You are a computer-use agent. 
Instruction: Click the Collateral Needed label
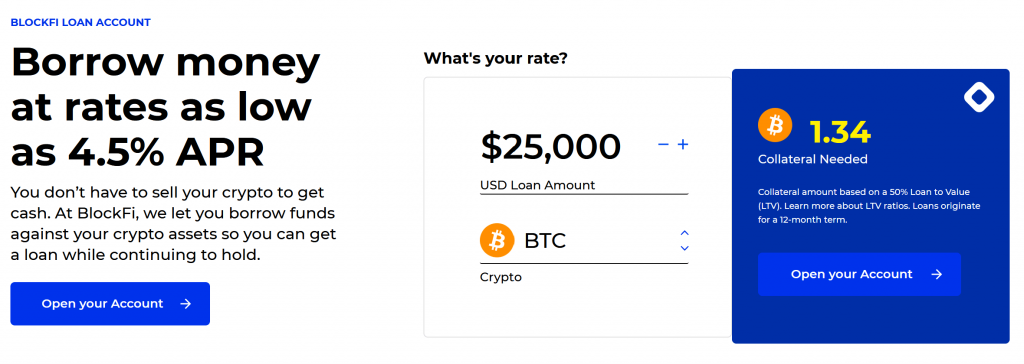click(812, 159)
